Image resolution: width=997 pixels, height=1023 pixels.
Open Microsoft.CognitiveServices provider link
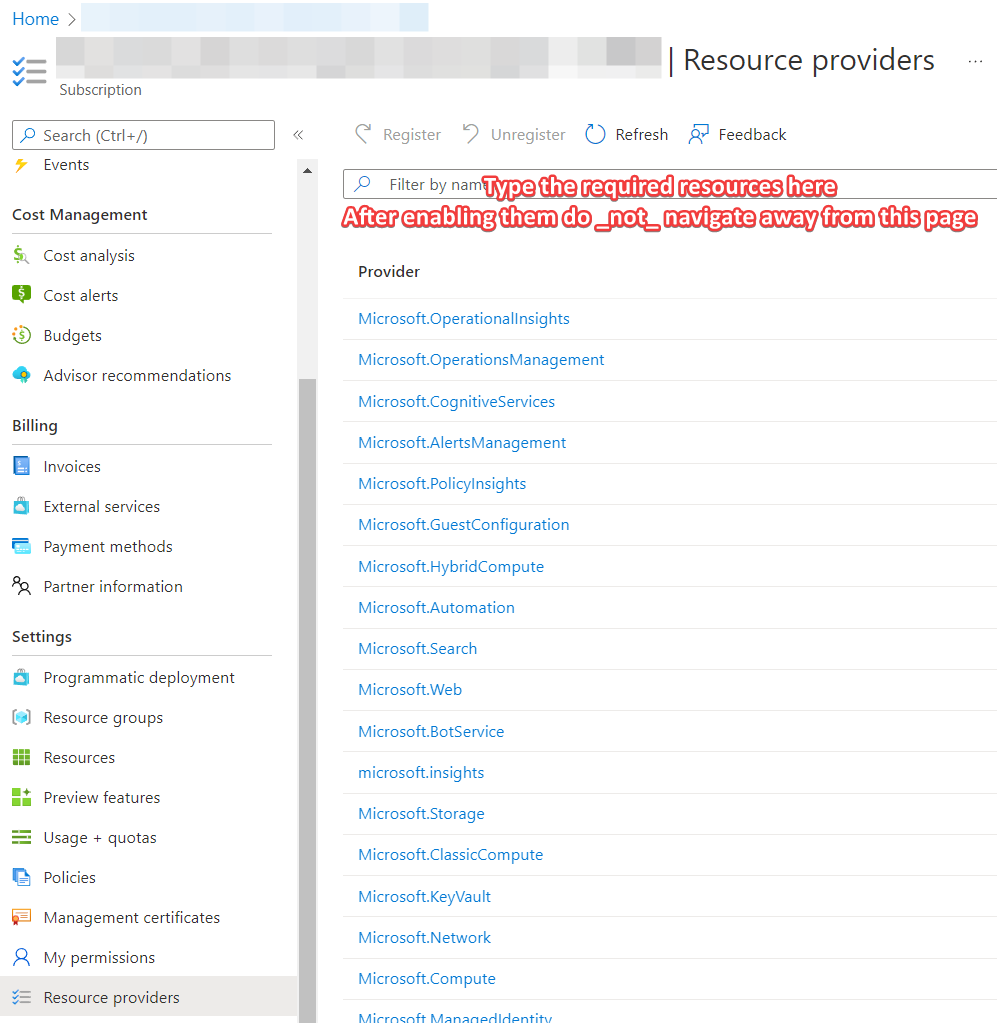pos(456,401)
